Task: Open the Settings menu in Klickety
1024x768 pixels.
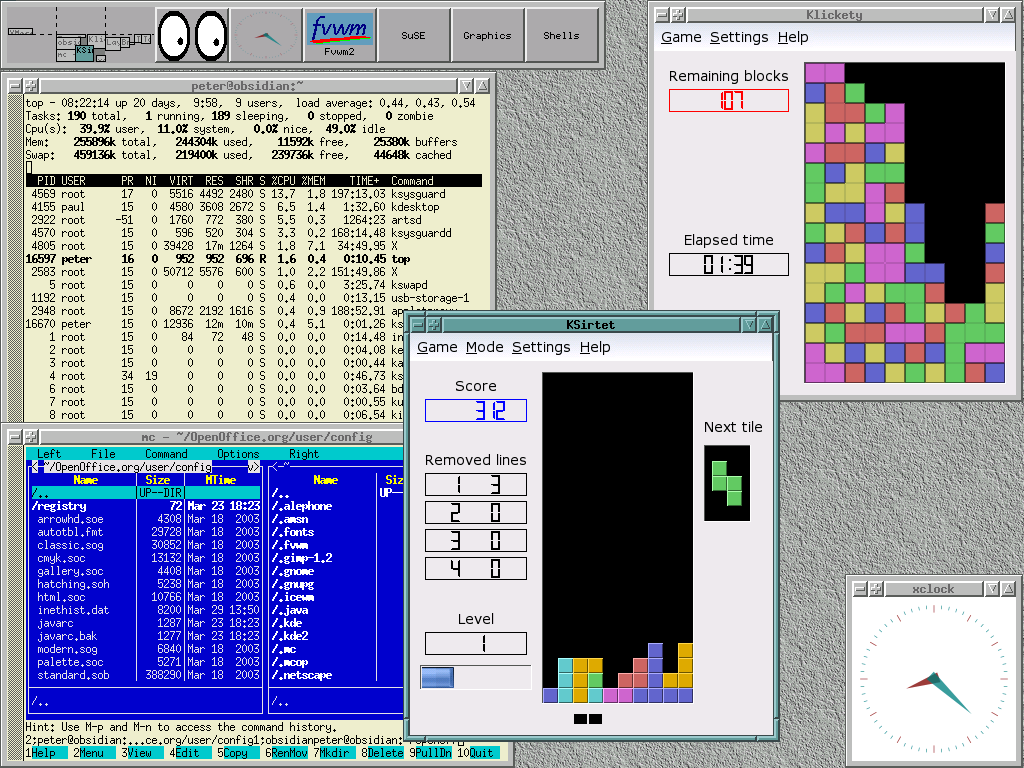Action: (x=739, y=37)
